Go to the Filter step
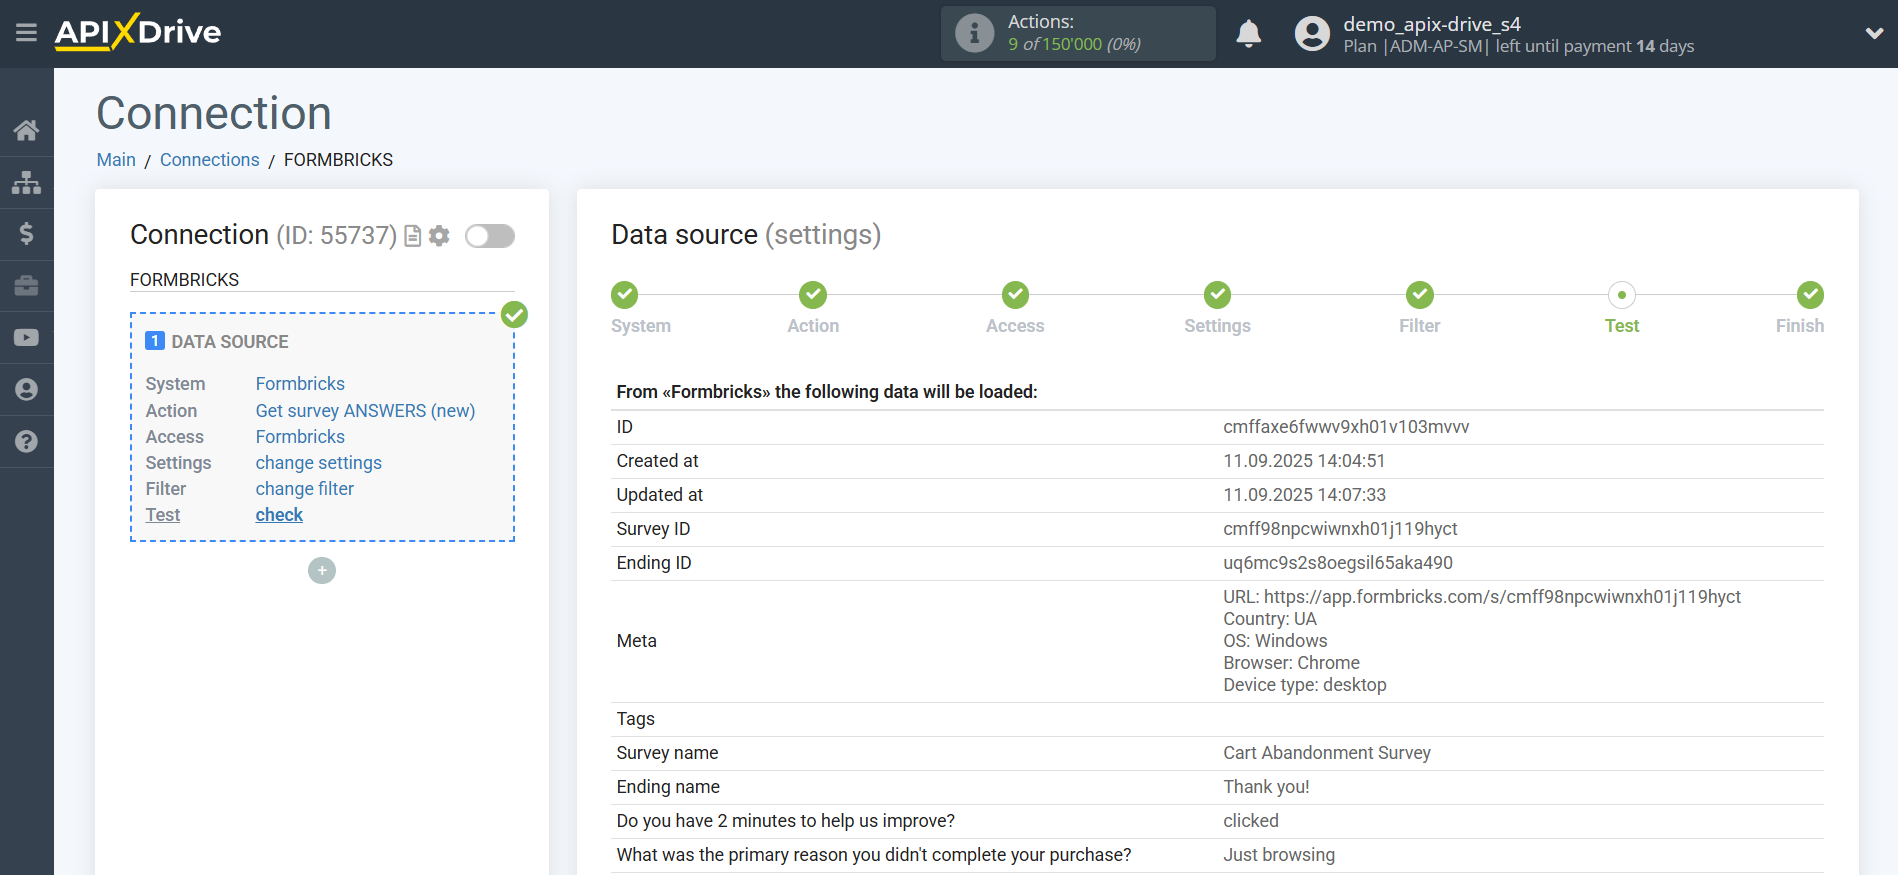 (1419, 326)
